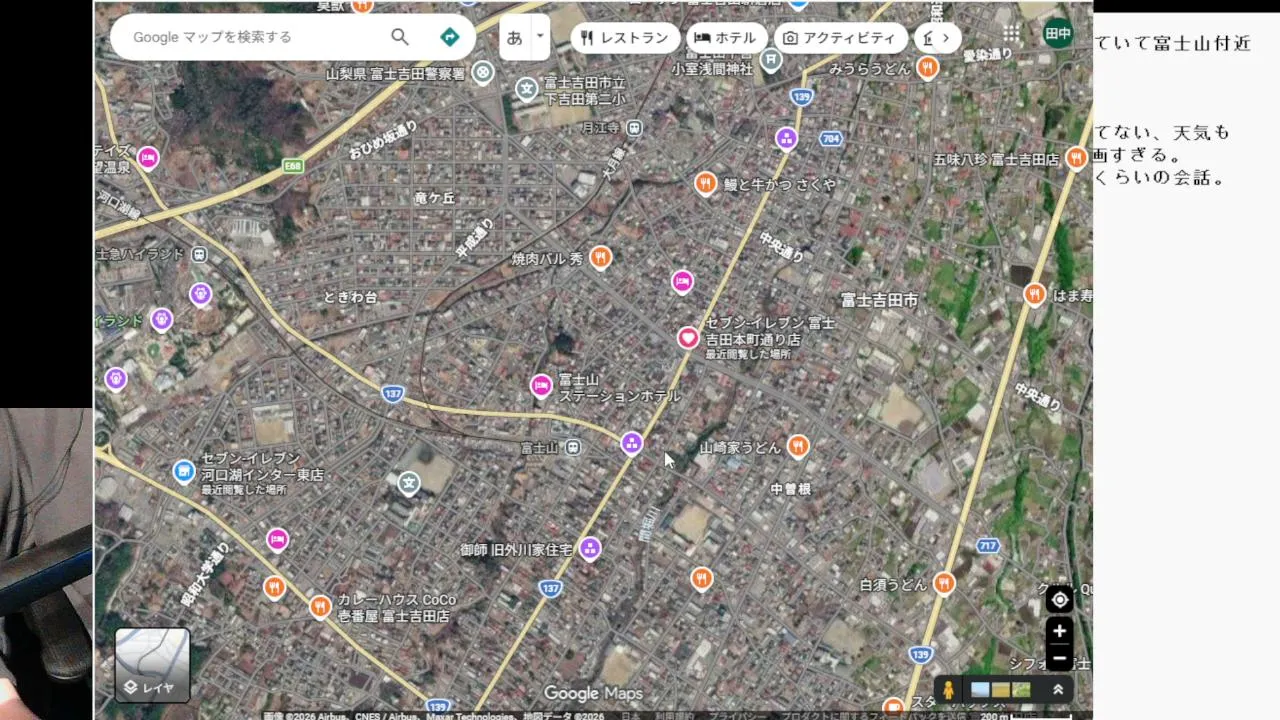Show more category chips with right chevron
The height and width of the screenshot is (720, 1280).
pyautogui.click(x=945, y=38)
